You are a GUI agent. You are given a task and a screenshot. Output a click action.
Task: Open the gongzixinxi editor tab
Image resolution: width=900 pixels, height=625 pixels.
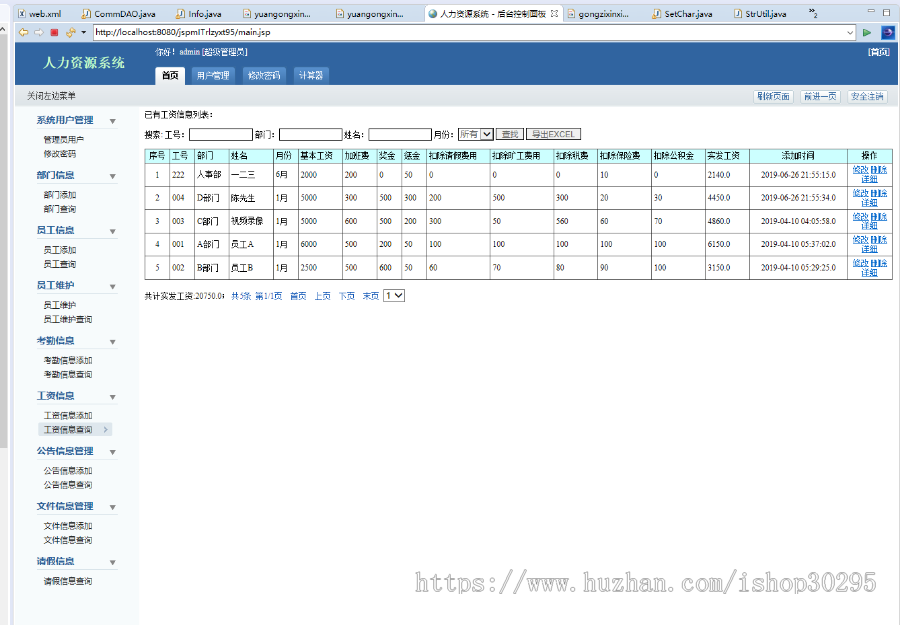click(598, 14)
